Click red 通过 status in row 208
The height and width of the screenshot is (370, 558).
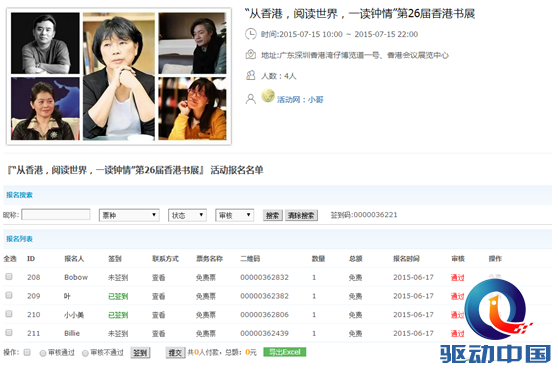(x=458, y=278)
